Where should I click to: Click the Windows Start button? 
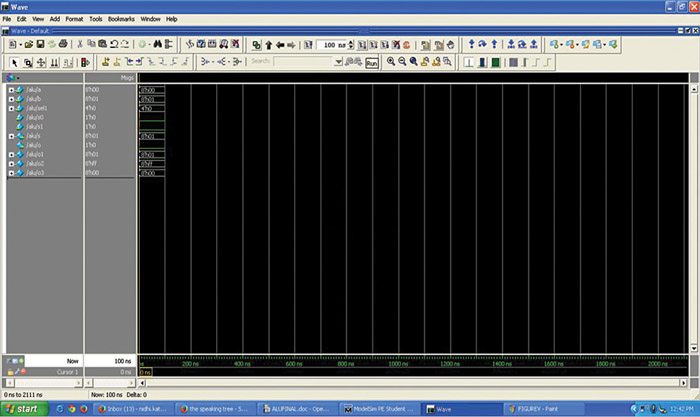tap(27, 408)
